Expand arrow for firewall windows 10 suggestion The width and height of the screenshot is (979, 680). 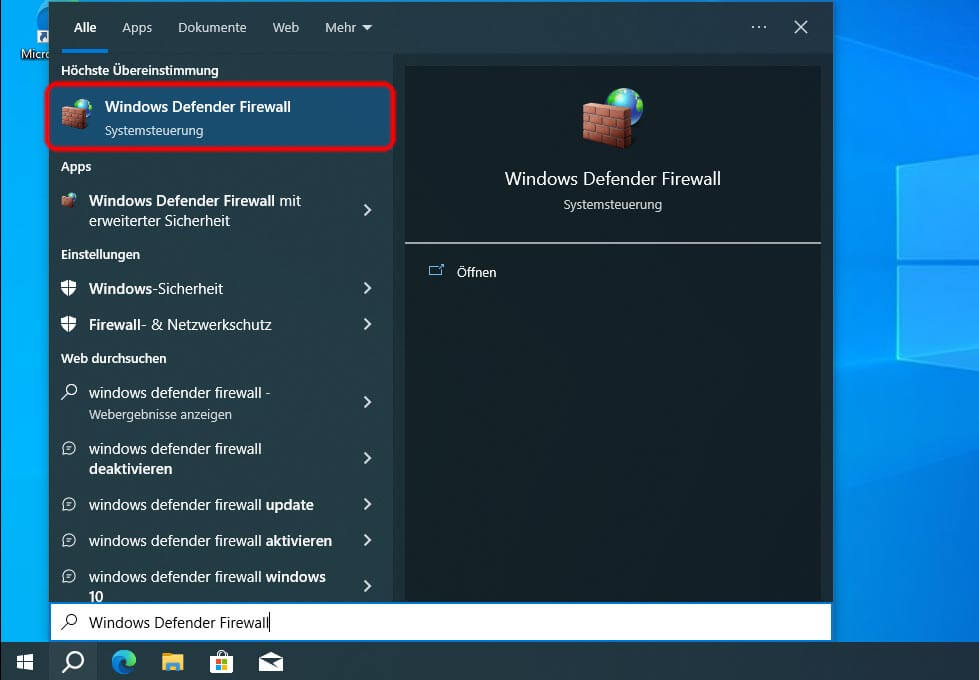(x=367, y=586)
